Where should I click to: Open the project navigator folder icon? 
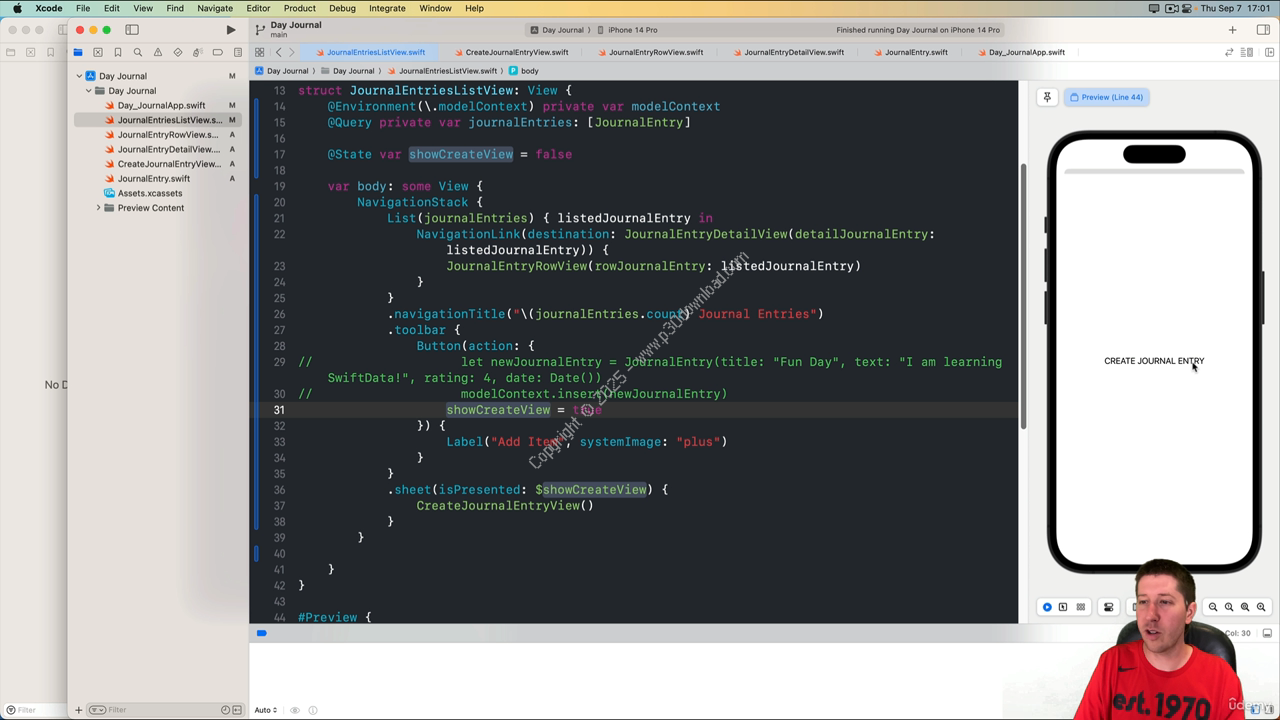click(x=78, y=52)
